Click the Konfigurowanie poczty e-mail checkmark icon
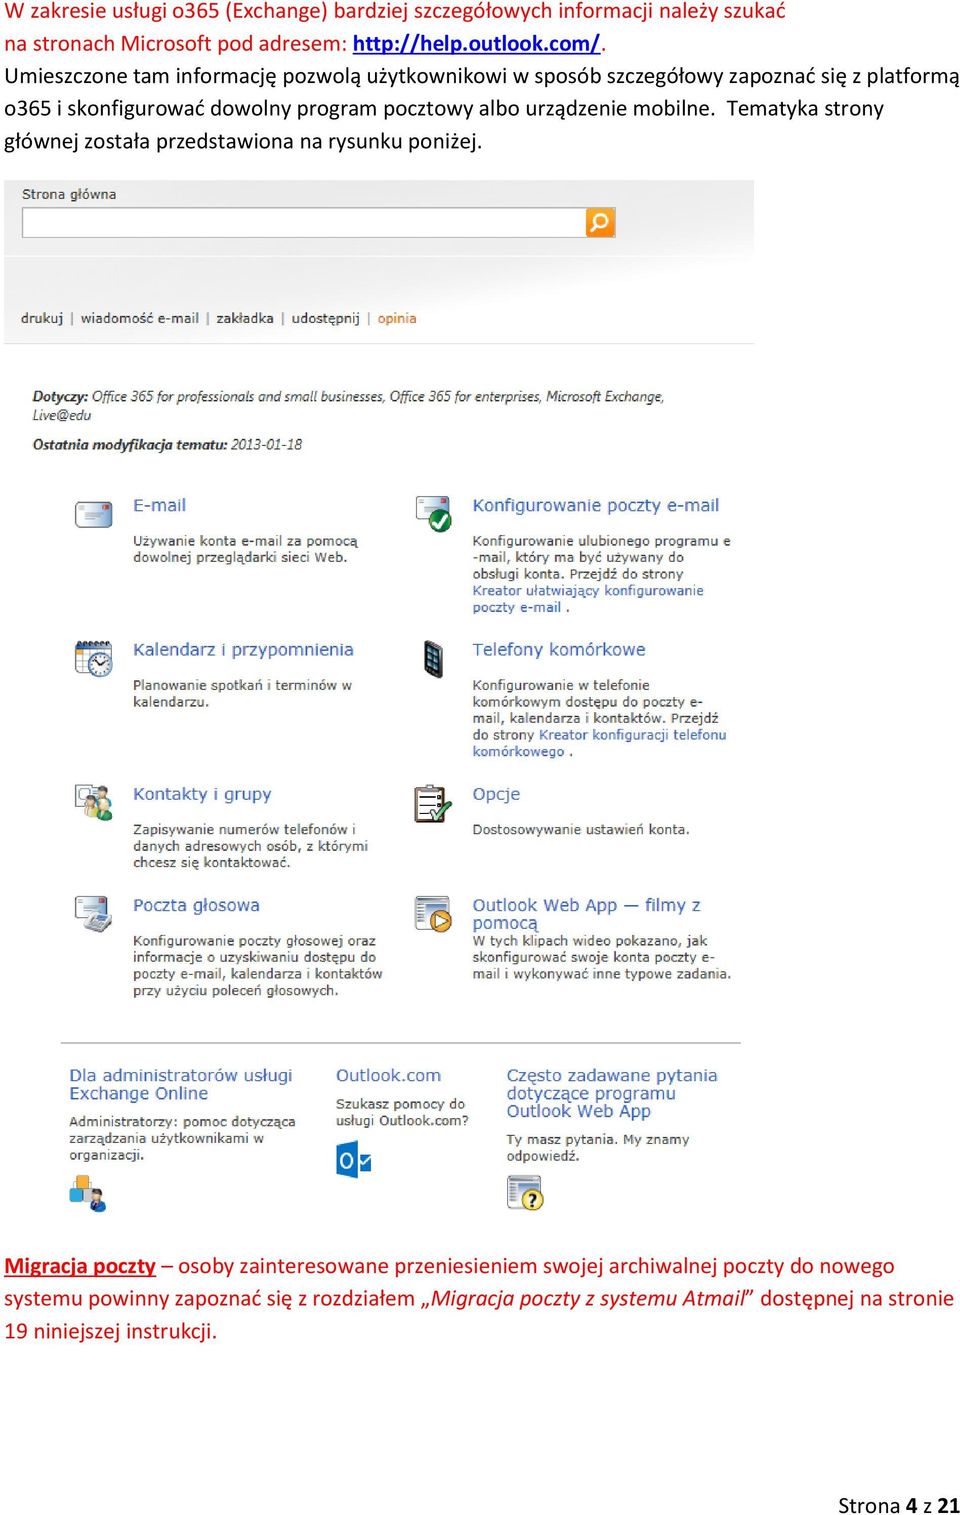 click(433, 513)
